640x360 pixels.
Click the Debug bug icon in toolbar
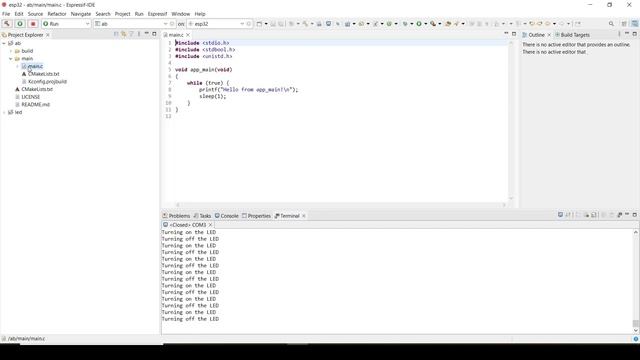[x=405, y=24]
